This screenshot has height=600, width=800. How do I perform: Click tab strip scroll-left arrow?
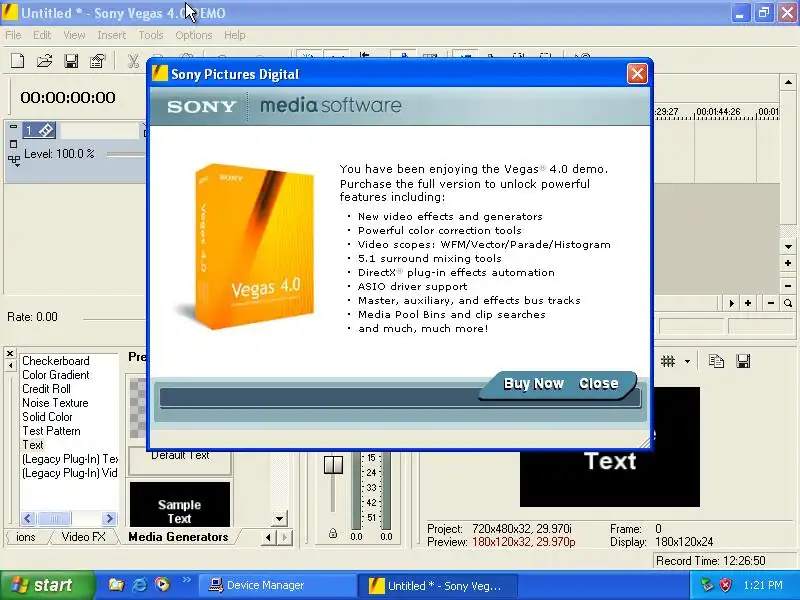pos(269,537)
